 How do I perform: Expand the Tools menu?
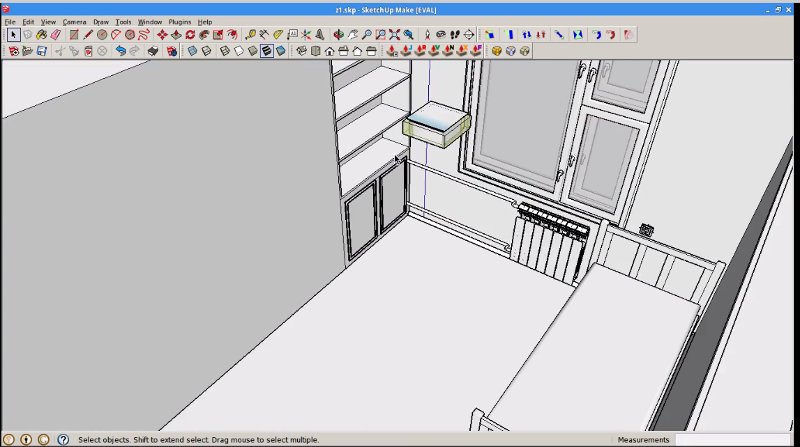coord(123,21)
